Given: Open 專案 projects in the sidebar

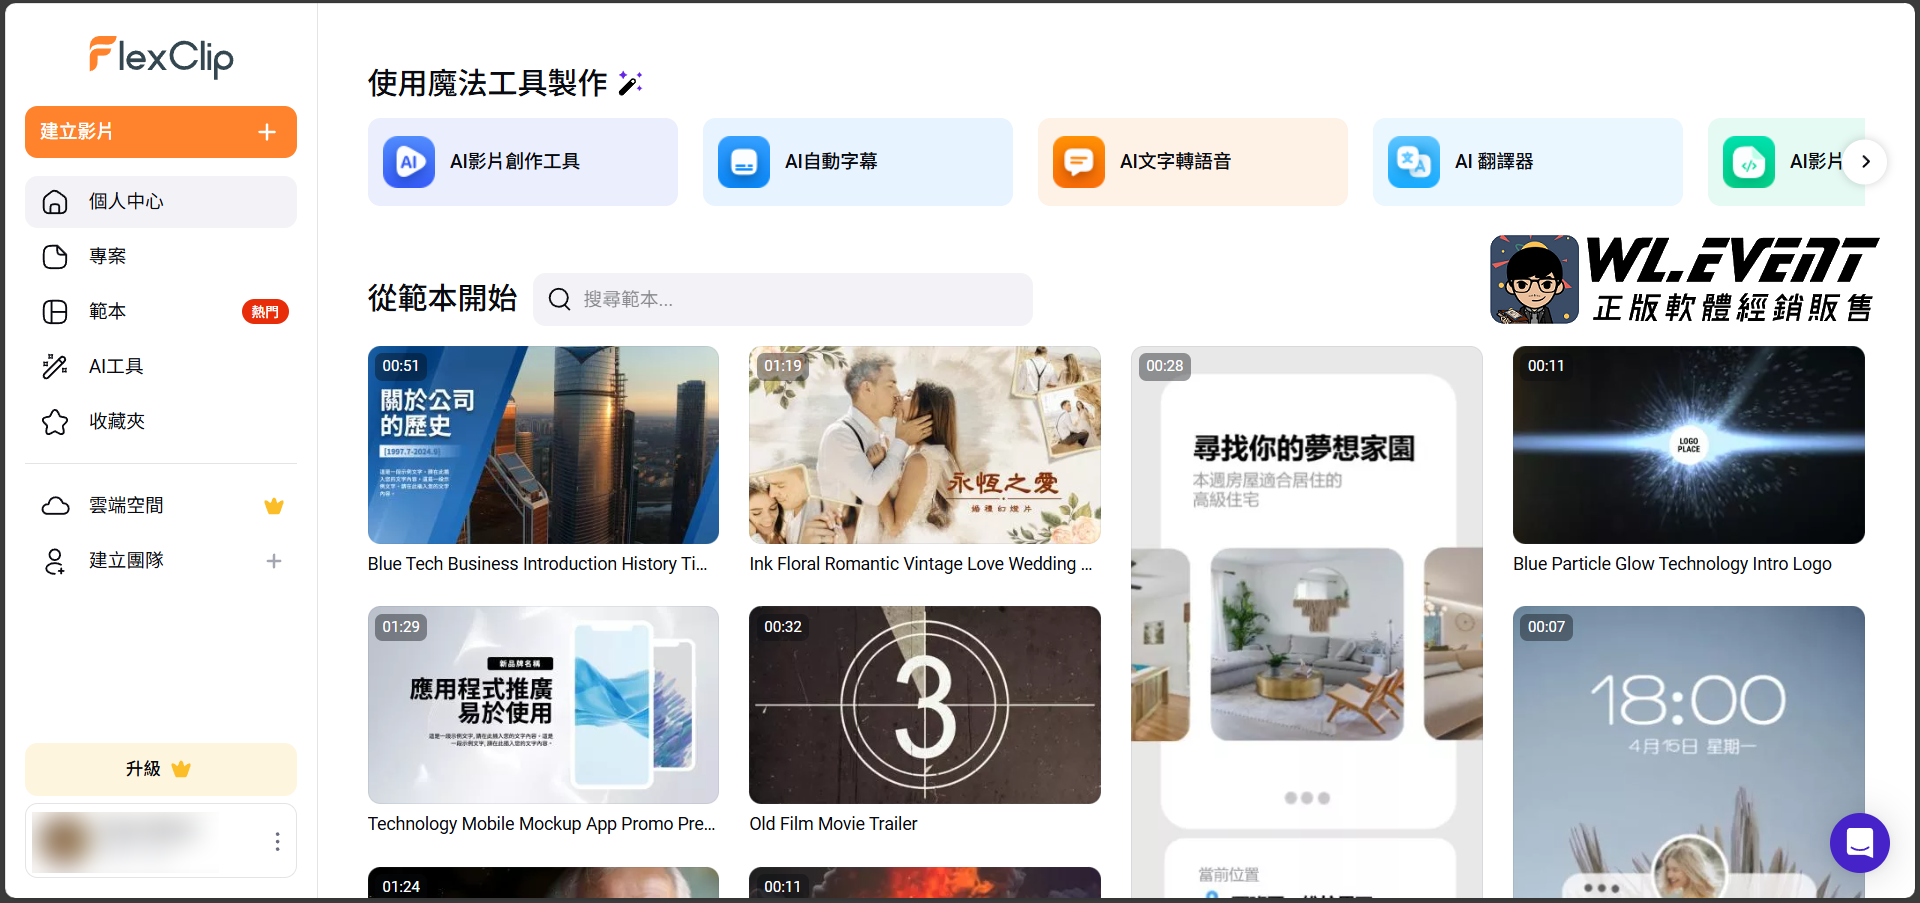Looking at the screenshot, I should click(x=161, y=257).
